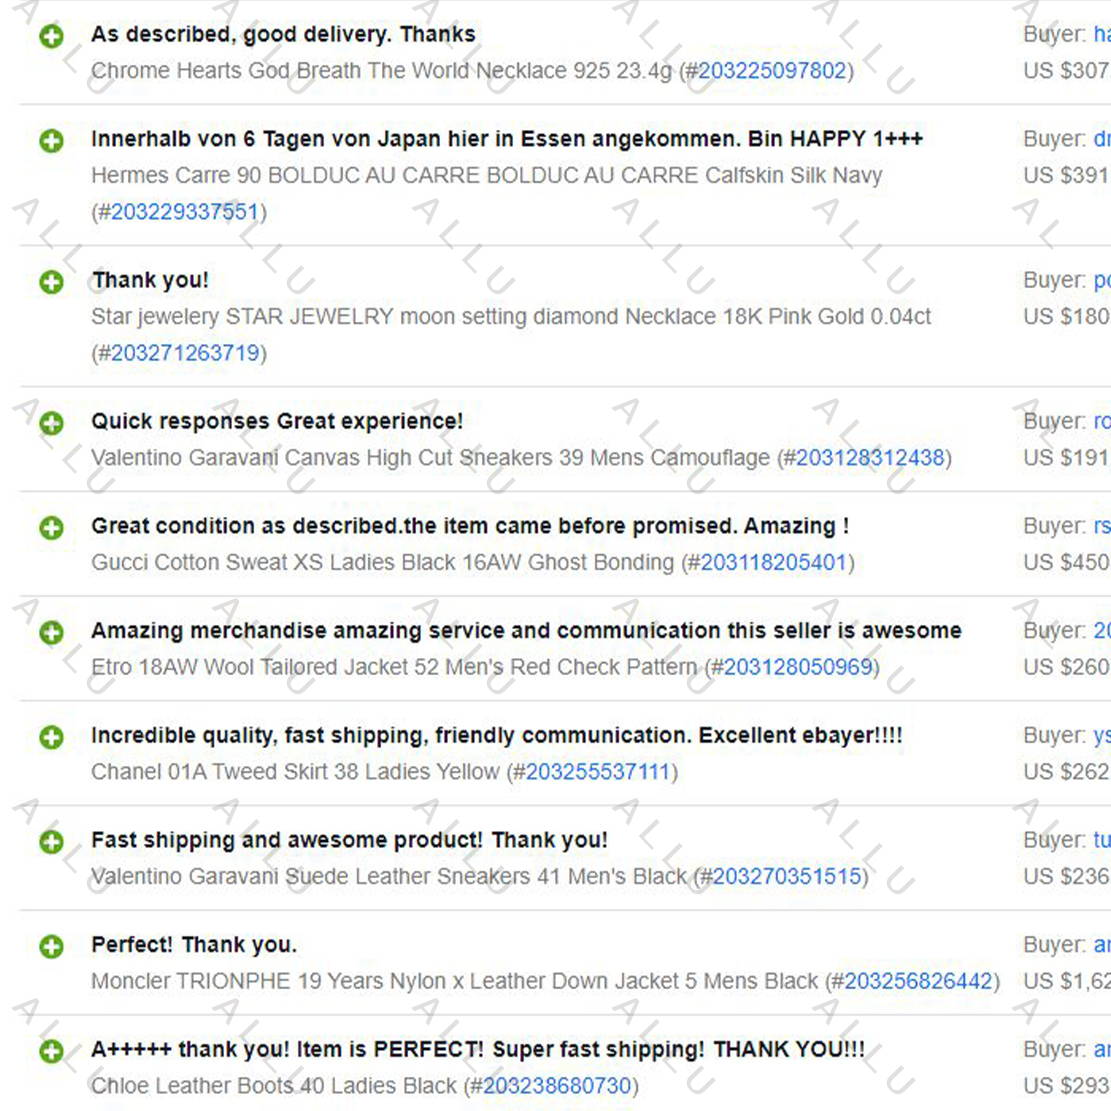The height and width of the screenshot is (1111, 1111).
Task: Open item number link #203229337551 for Hermes Carre
Action: pos(184,212)
